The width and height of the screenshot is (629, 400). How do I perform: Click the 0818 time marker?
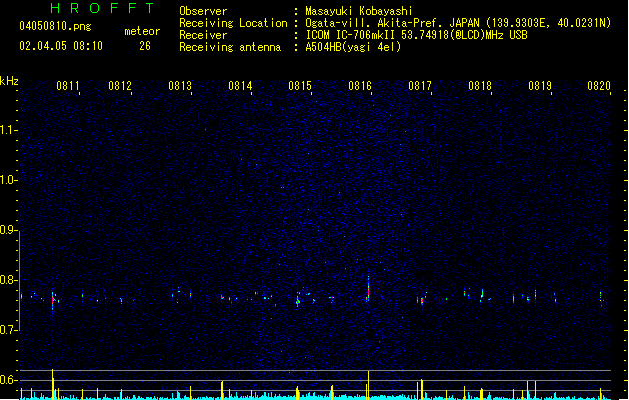coord(480,86)
